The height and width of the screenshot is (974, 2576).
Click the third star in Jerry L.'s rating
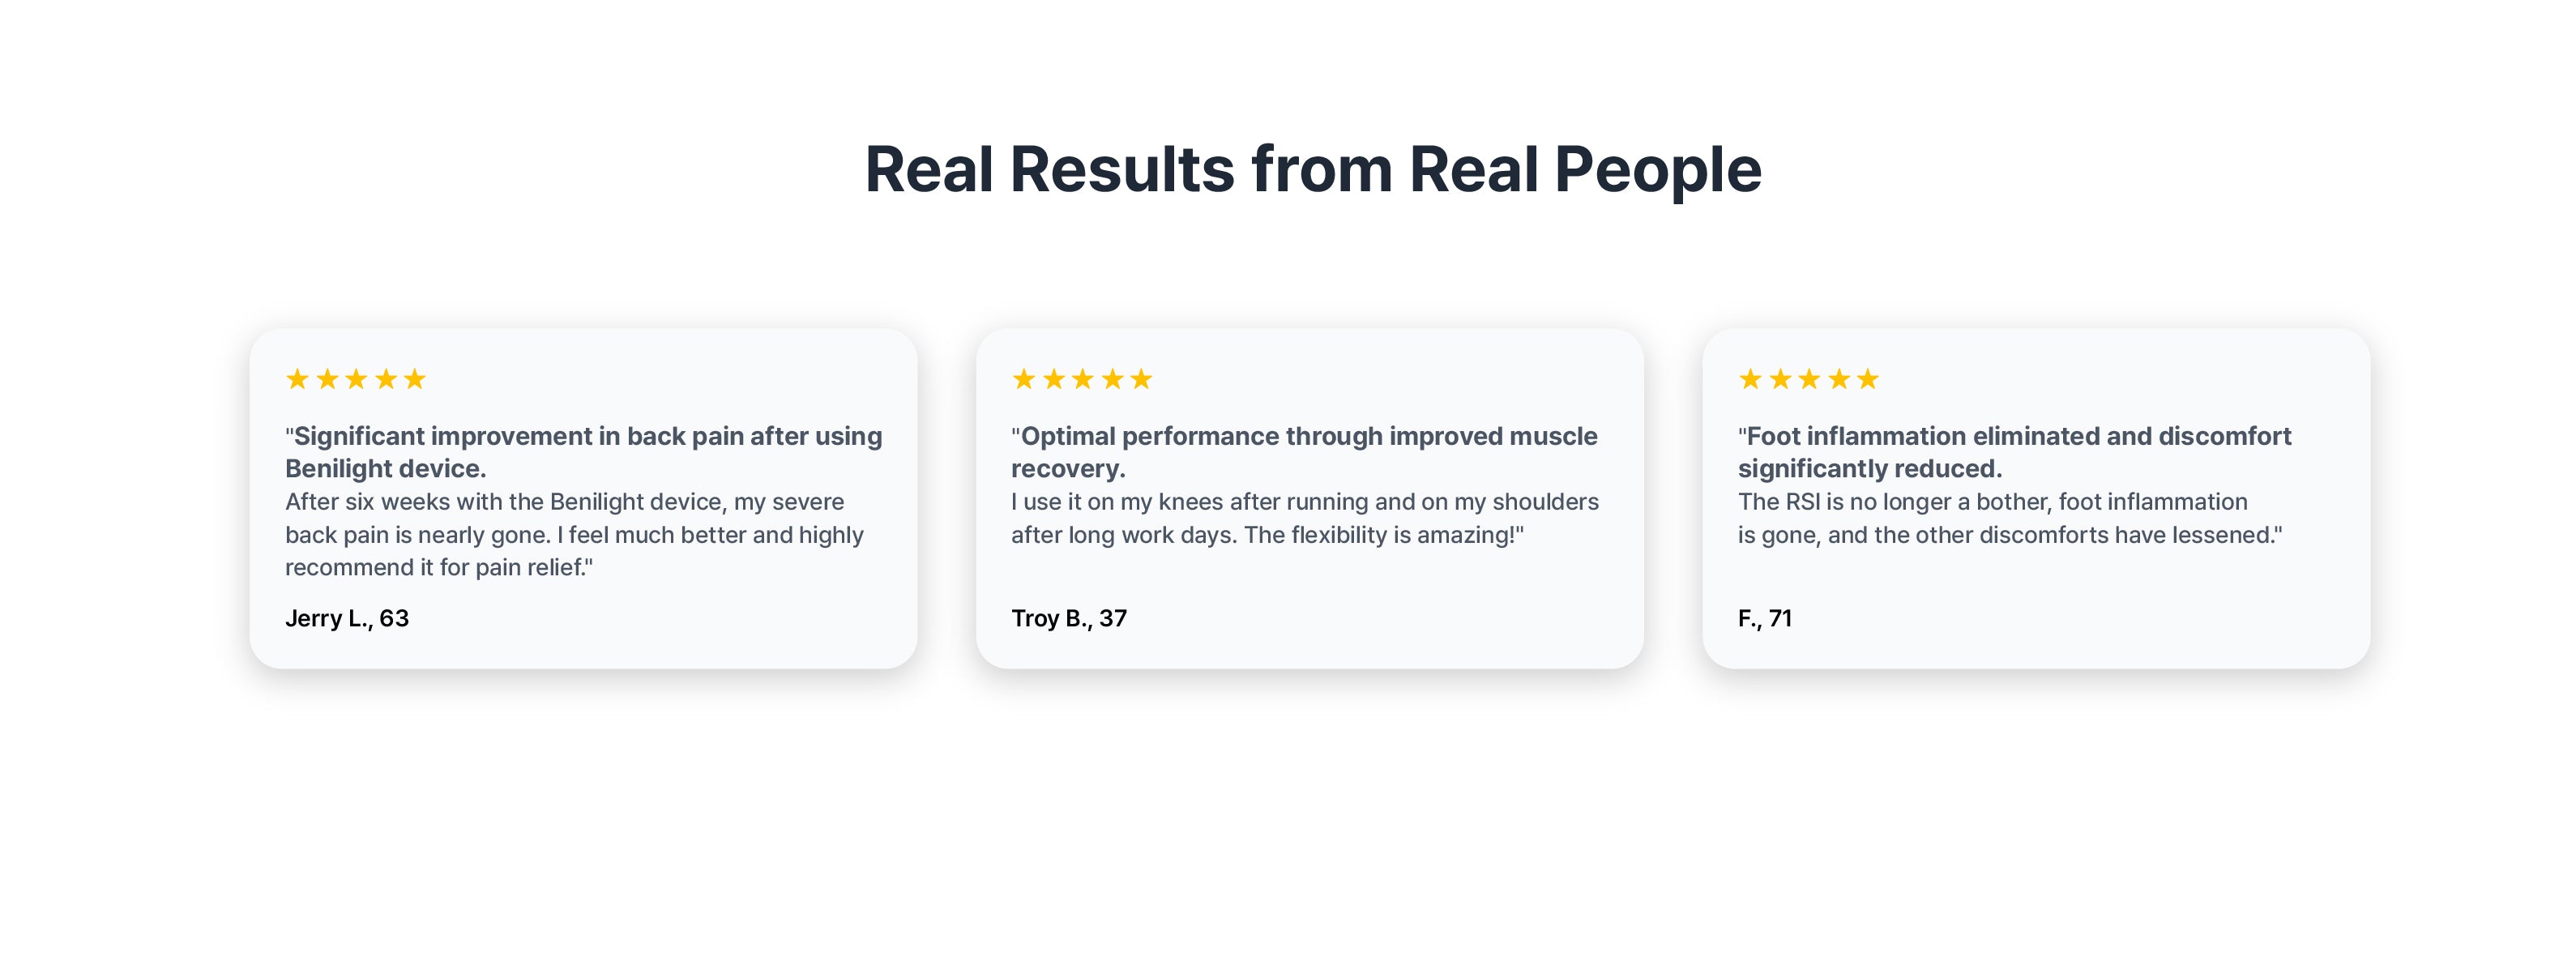356,379
